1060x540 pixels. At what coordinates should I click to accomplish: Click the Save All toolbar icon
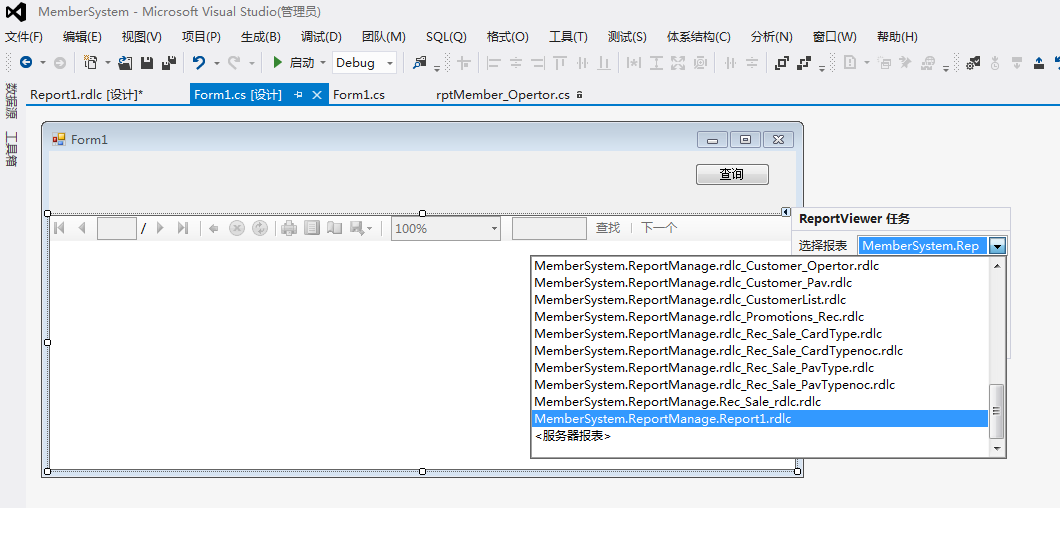(x=169, y=63)
